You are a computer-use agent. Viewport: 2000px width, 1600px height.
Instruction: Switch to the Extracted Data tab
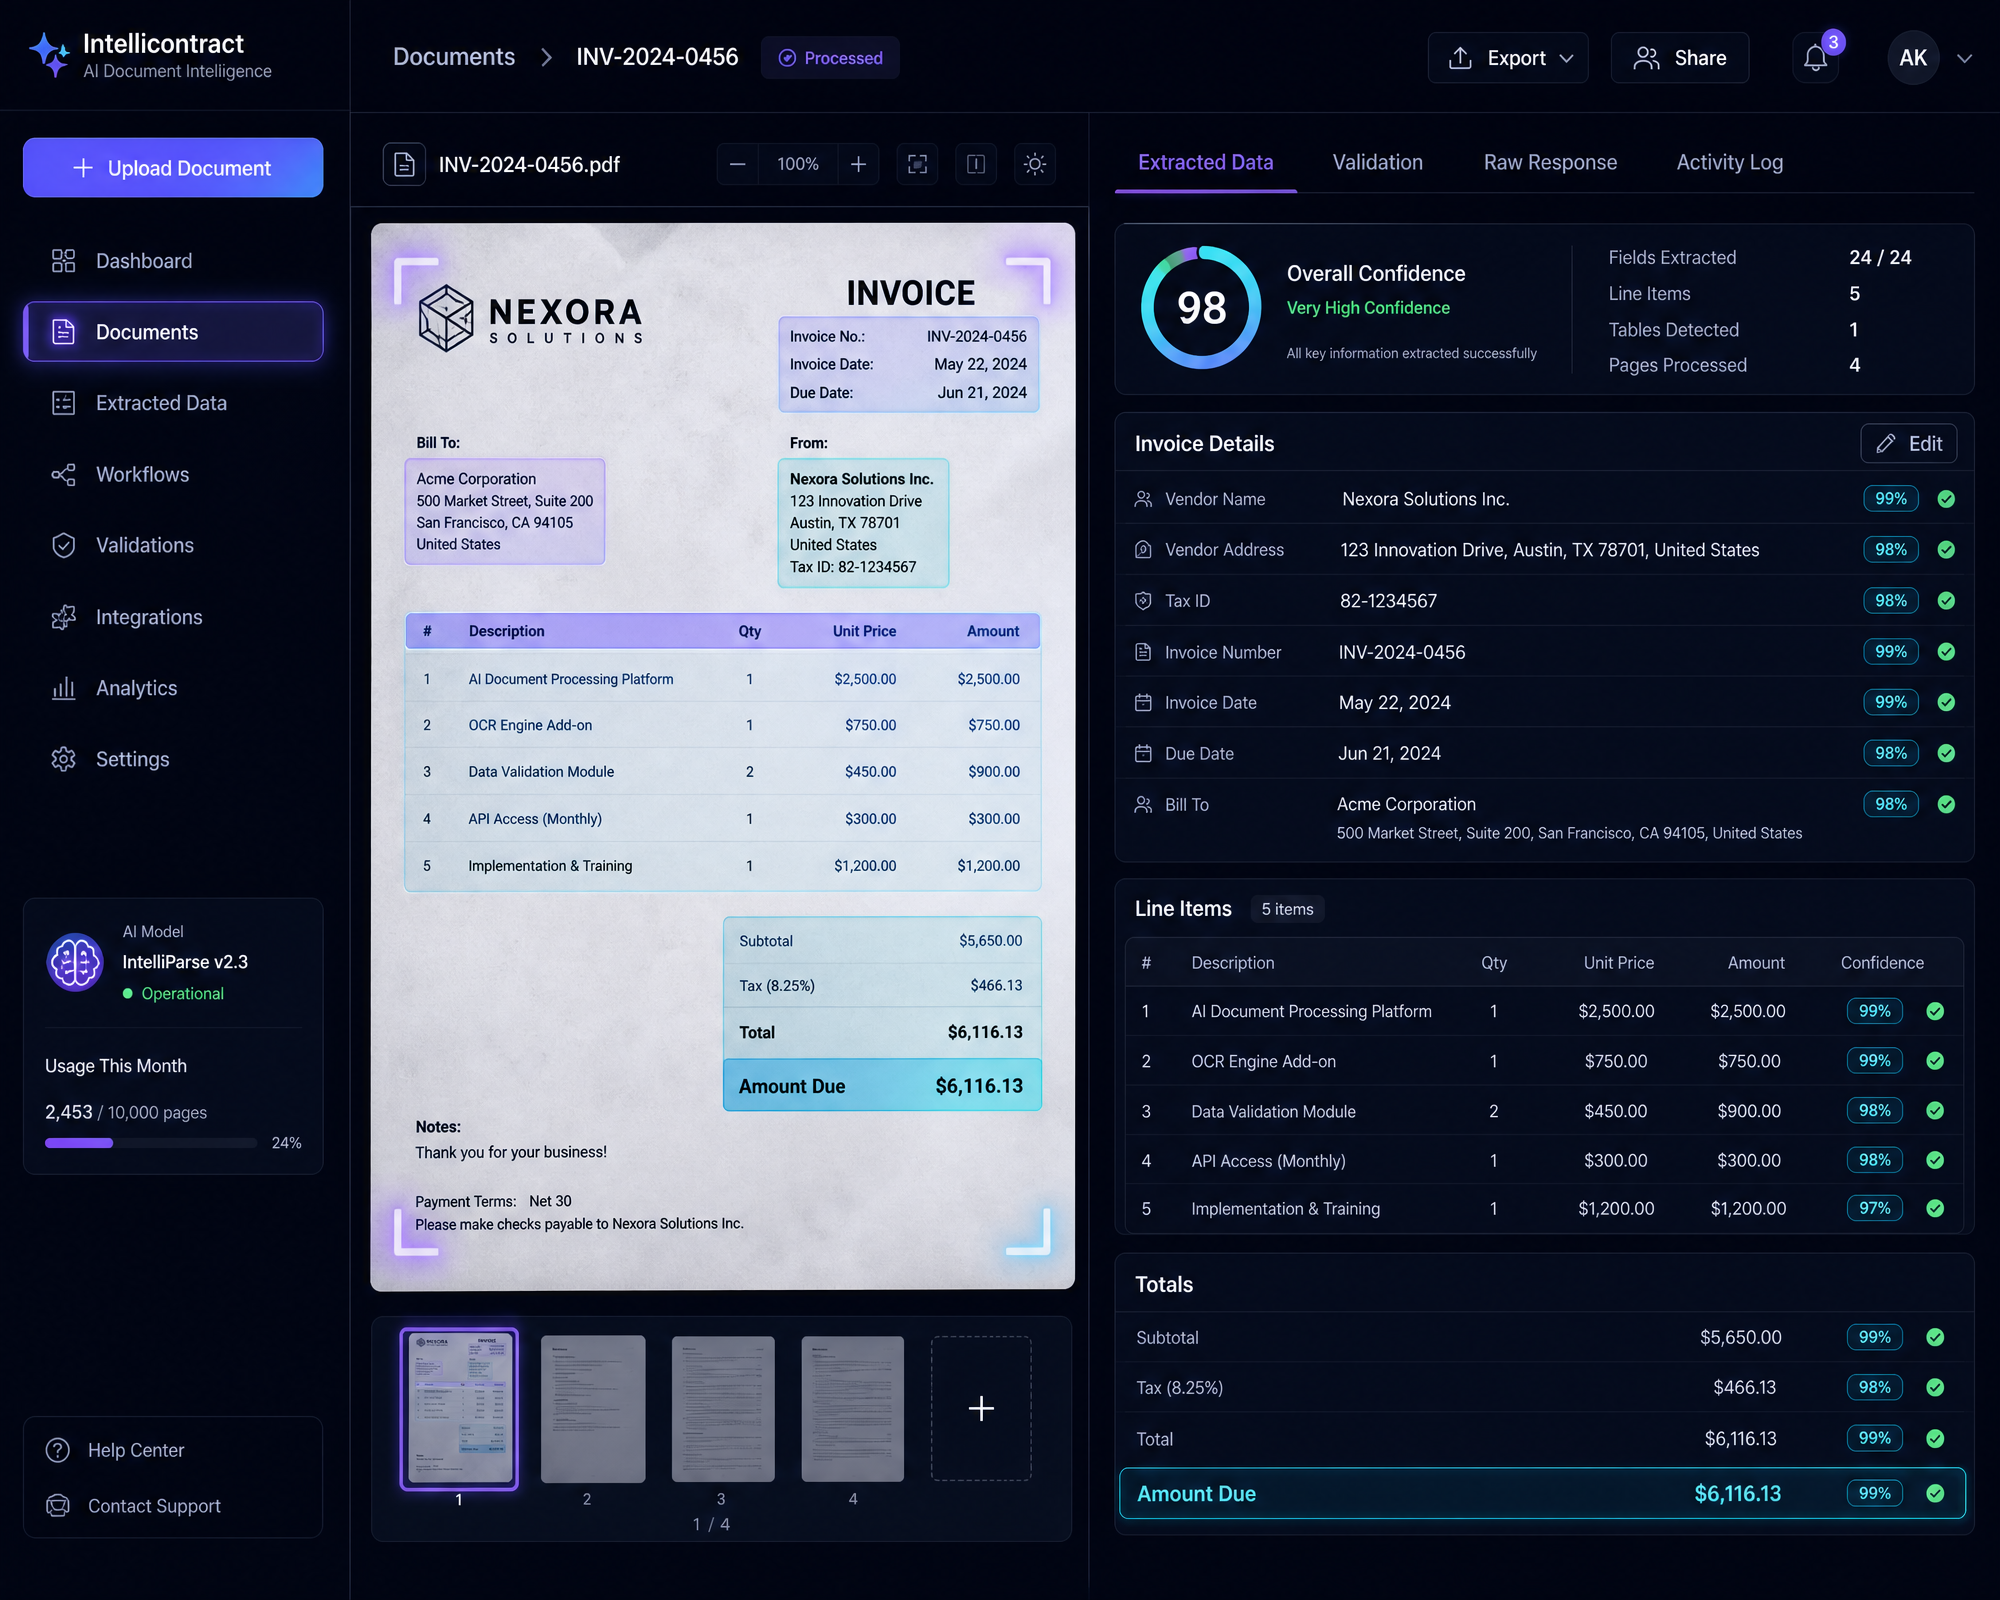1206,162
